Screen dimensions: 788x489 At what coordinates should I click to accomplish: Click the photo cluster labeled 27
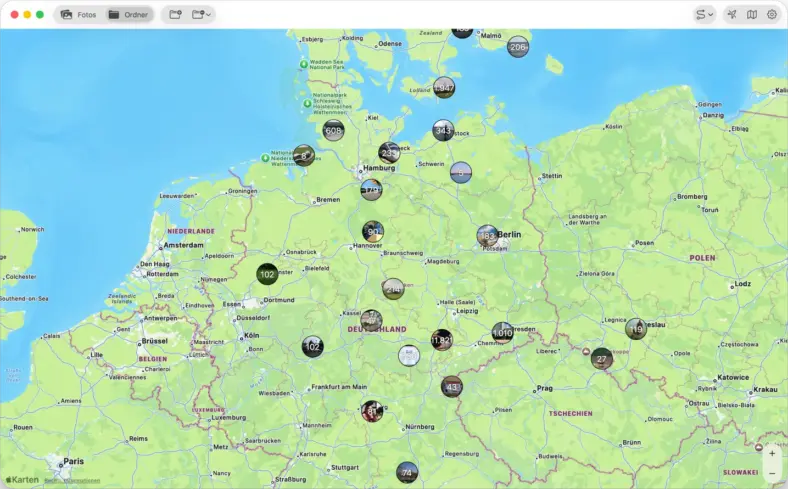pyautogui.click(x=601, y=359)
